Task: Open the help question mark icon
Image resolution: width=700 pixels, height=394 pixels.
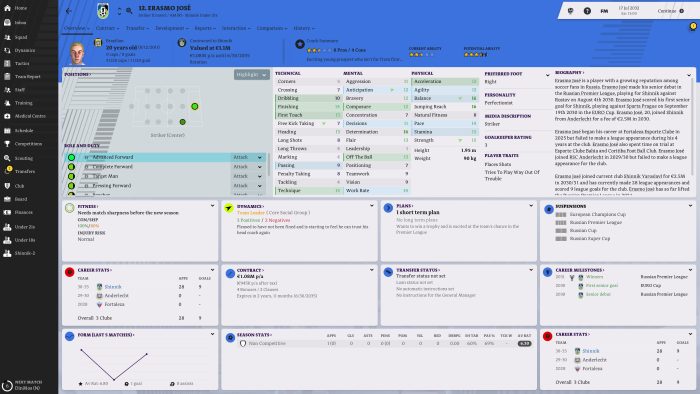Action: click(x=587, y=11)
